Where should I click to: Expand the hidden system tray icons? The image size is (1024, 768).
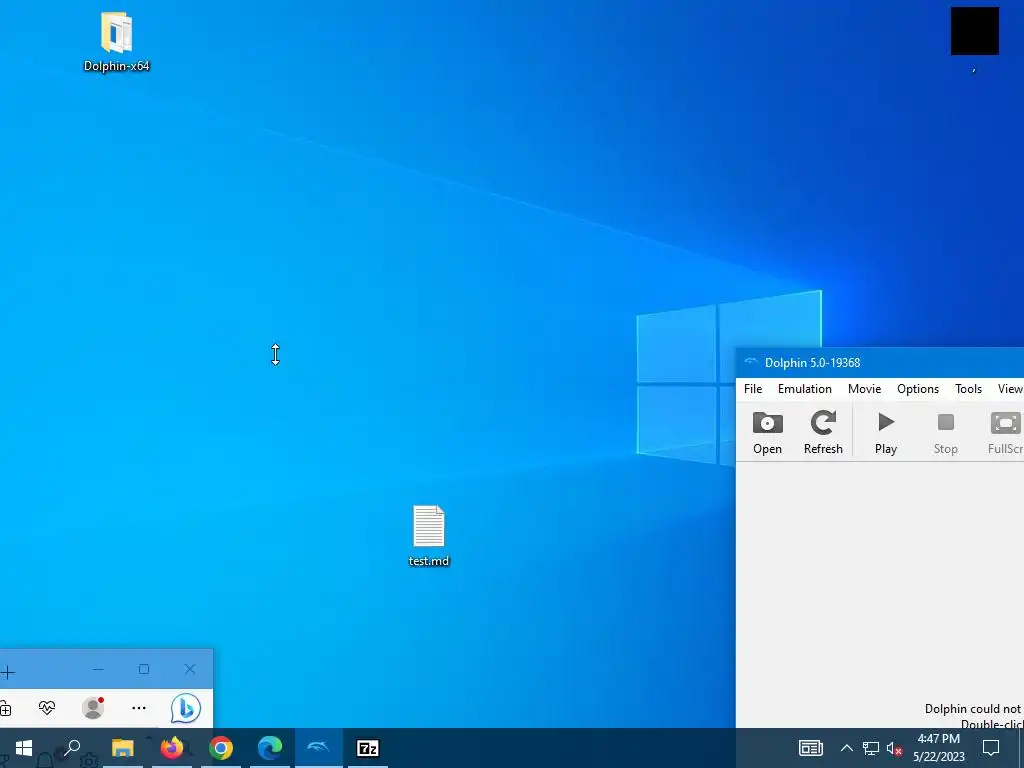pyautogui.click(x=846, y=748)
